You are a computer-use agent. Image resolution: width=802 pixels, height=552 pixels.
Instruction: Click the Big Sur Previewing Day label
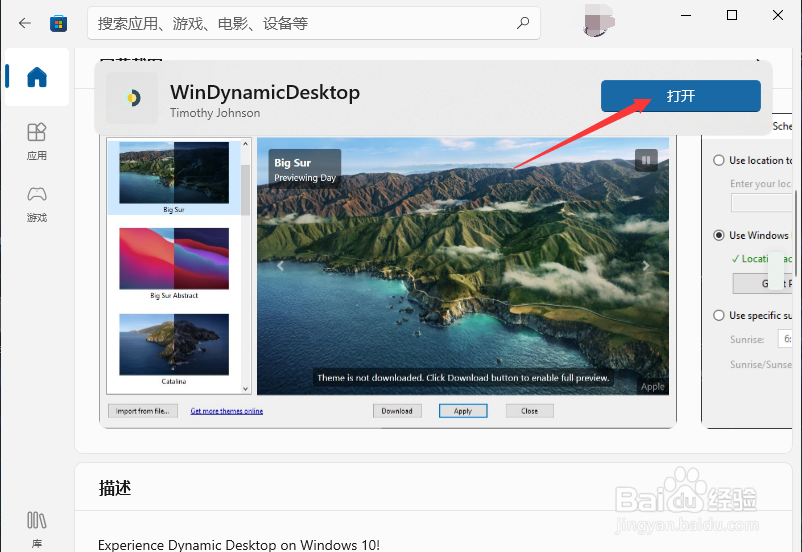click(x=305, y=170)
